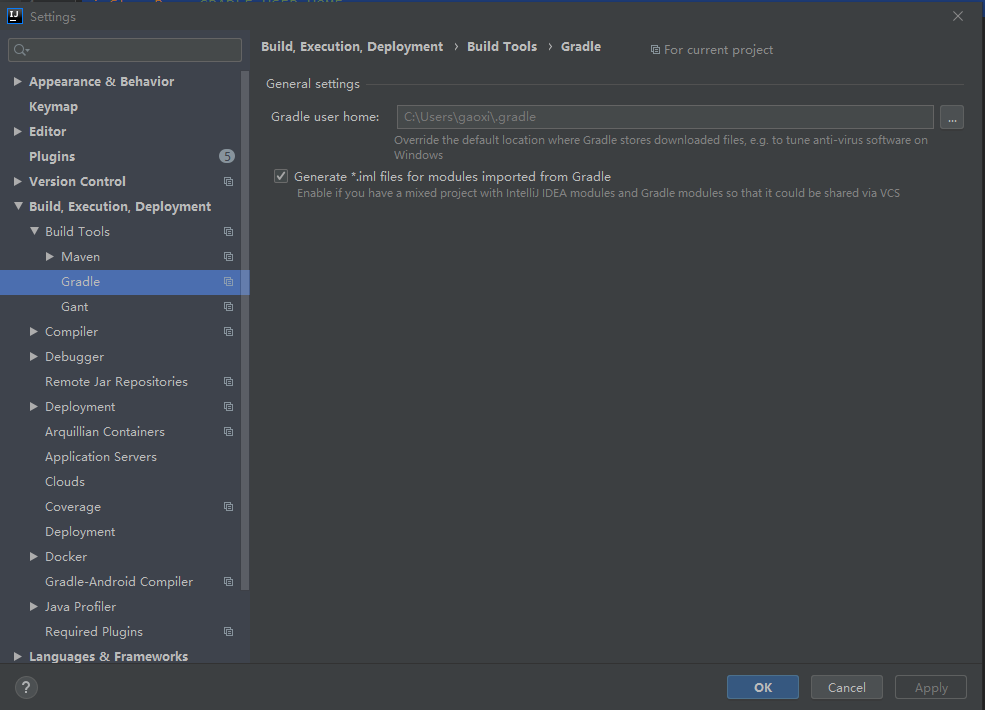The width and height of the screenshot is (985, 710).
Task: Click the project-level icon beside Required Plugins
Action: (x=229, y=632)
